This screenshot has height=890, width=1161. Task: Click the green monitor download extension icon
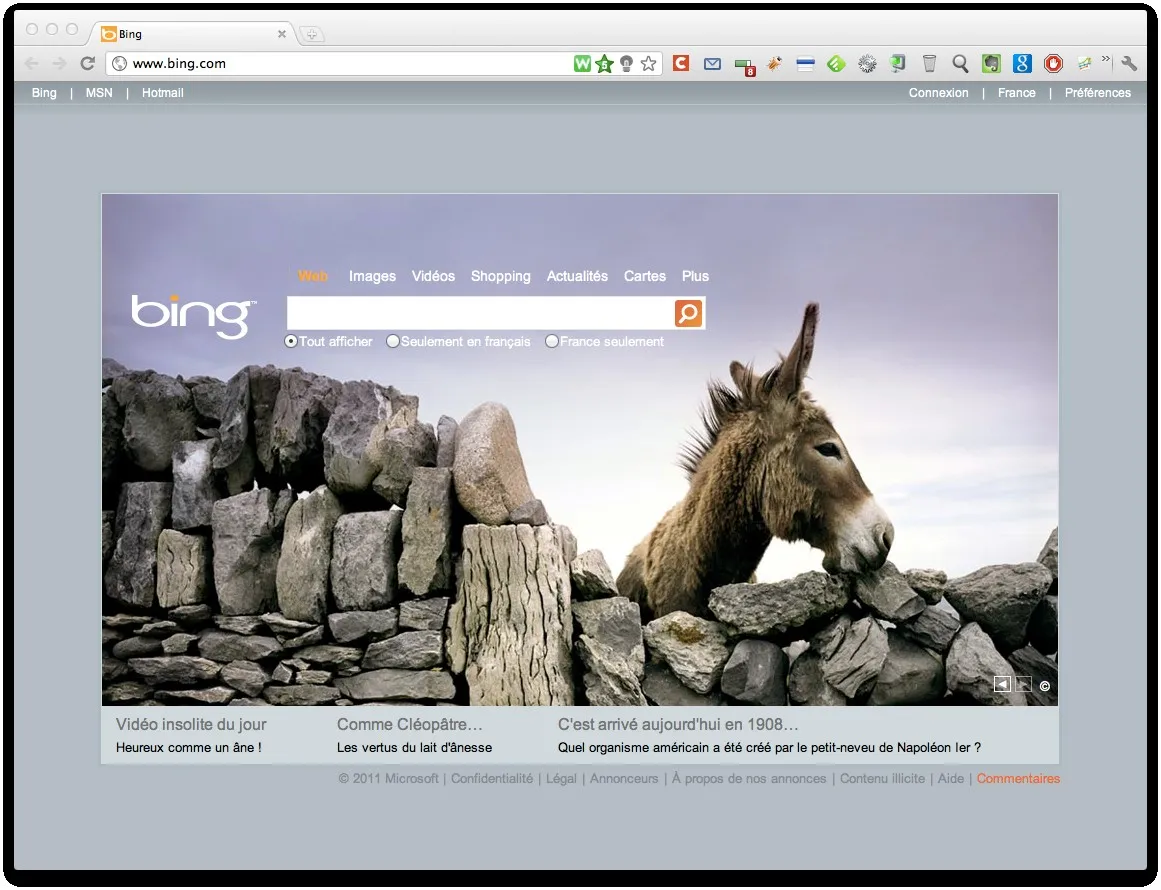[898, 64]
